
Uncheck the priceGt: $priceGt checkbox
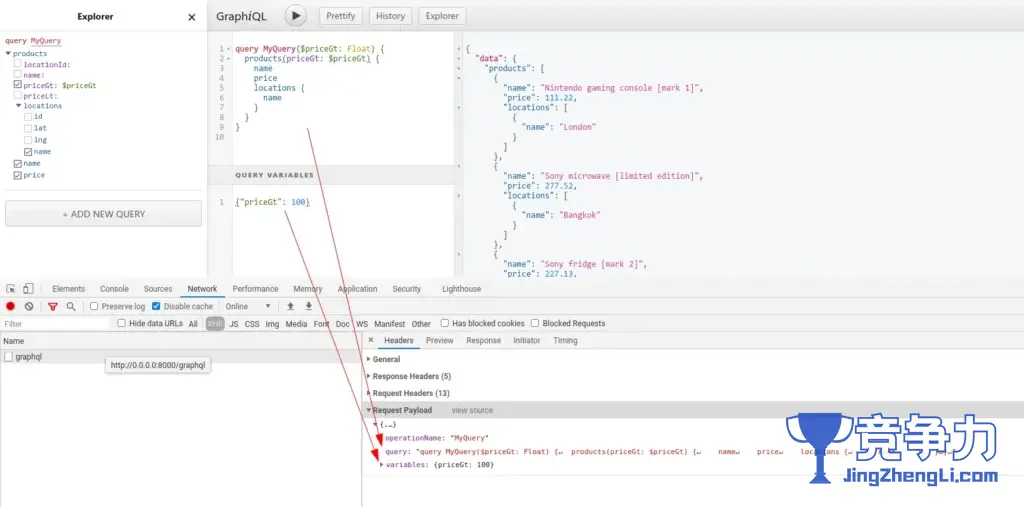click(18, 85)
